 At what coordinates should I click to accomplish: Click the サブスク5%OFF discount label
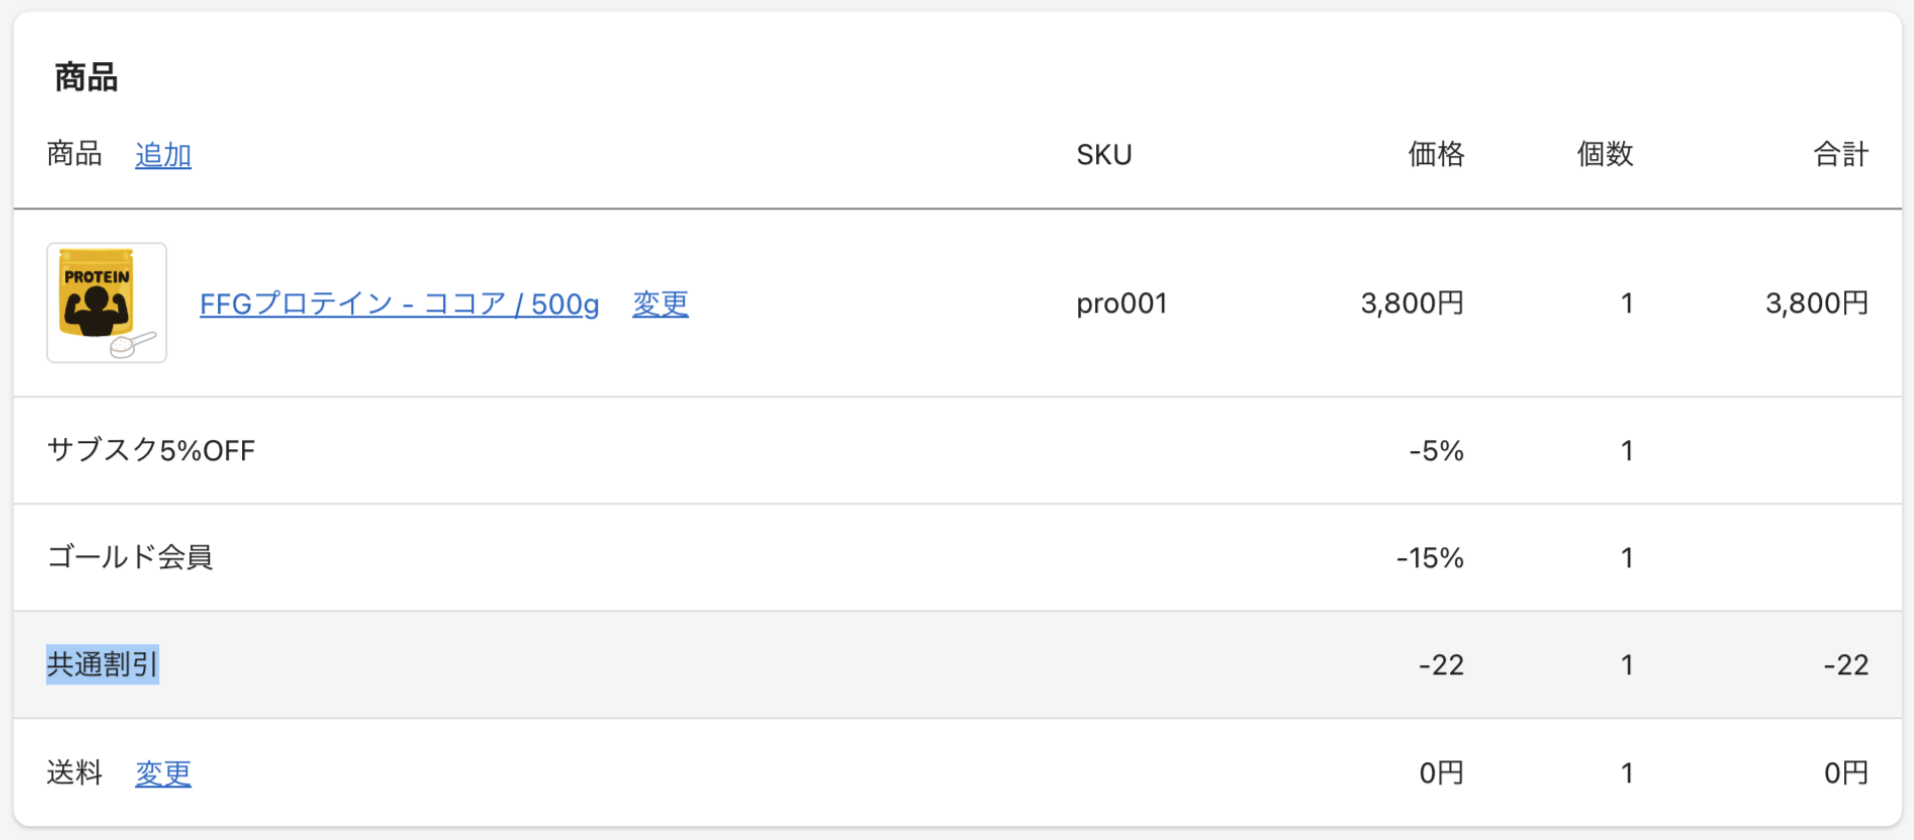click(x=151, y=451)
